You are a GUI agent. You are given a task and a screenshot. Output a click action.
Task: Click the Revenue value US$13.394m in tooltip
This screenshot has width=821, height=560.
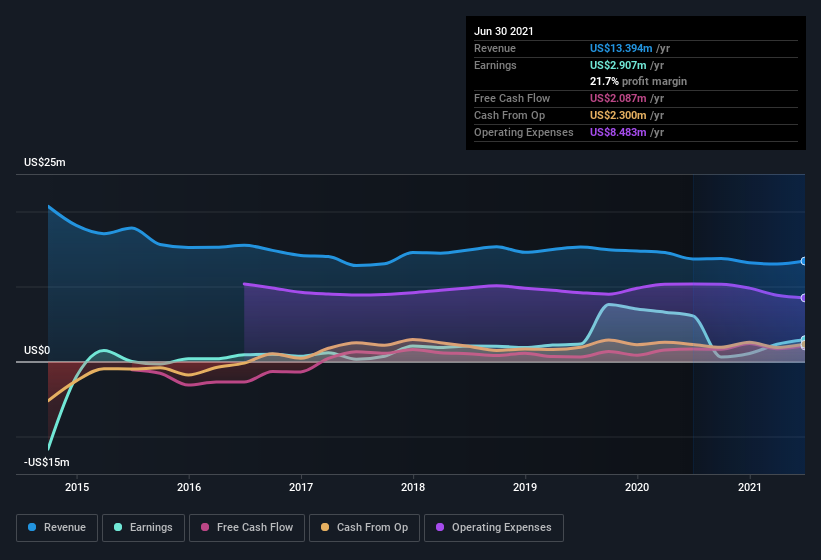coord(621,48)
